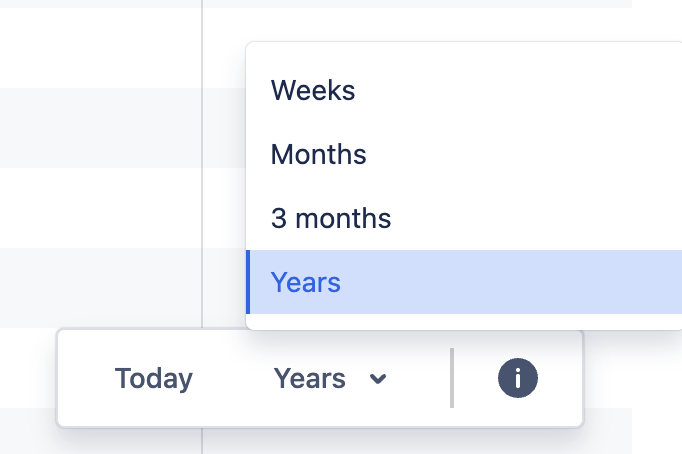
Task: Toggle the timescale selector's down chevron
Action: click(x=377, y=379)
